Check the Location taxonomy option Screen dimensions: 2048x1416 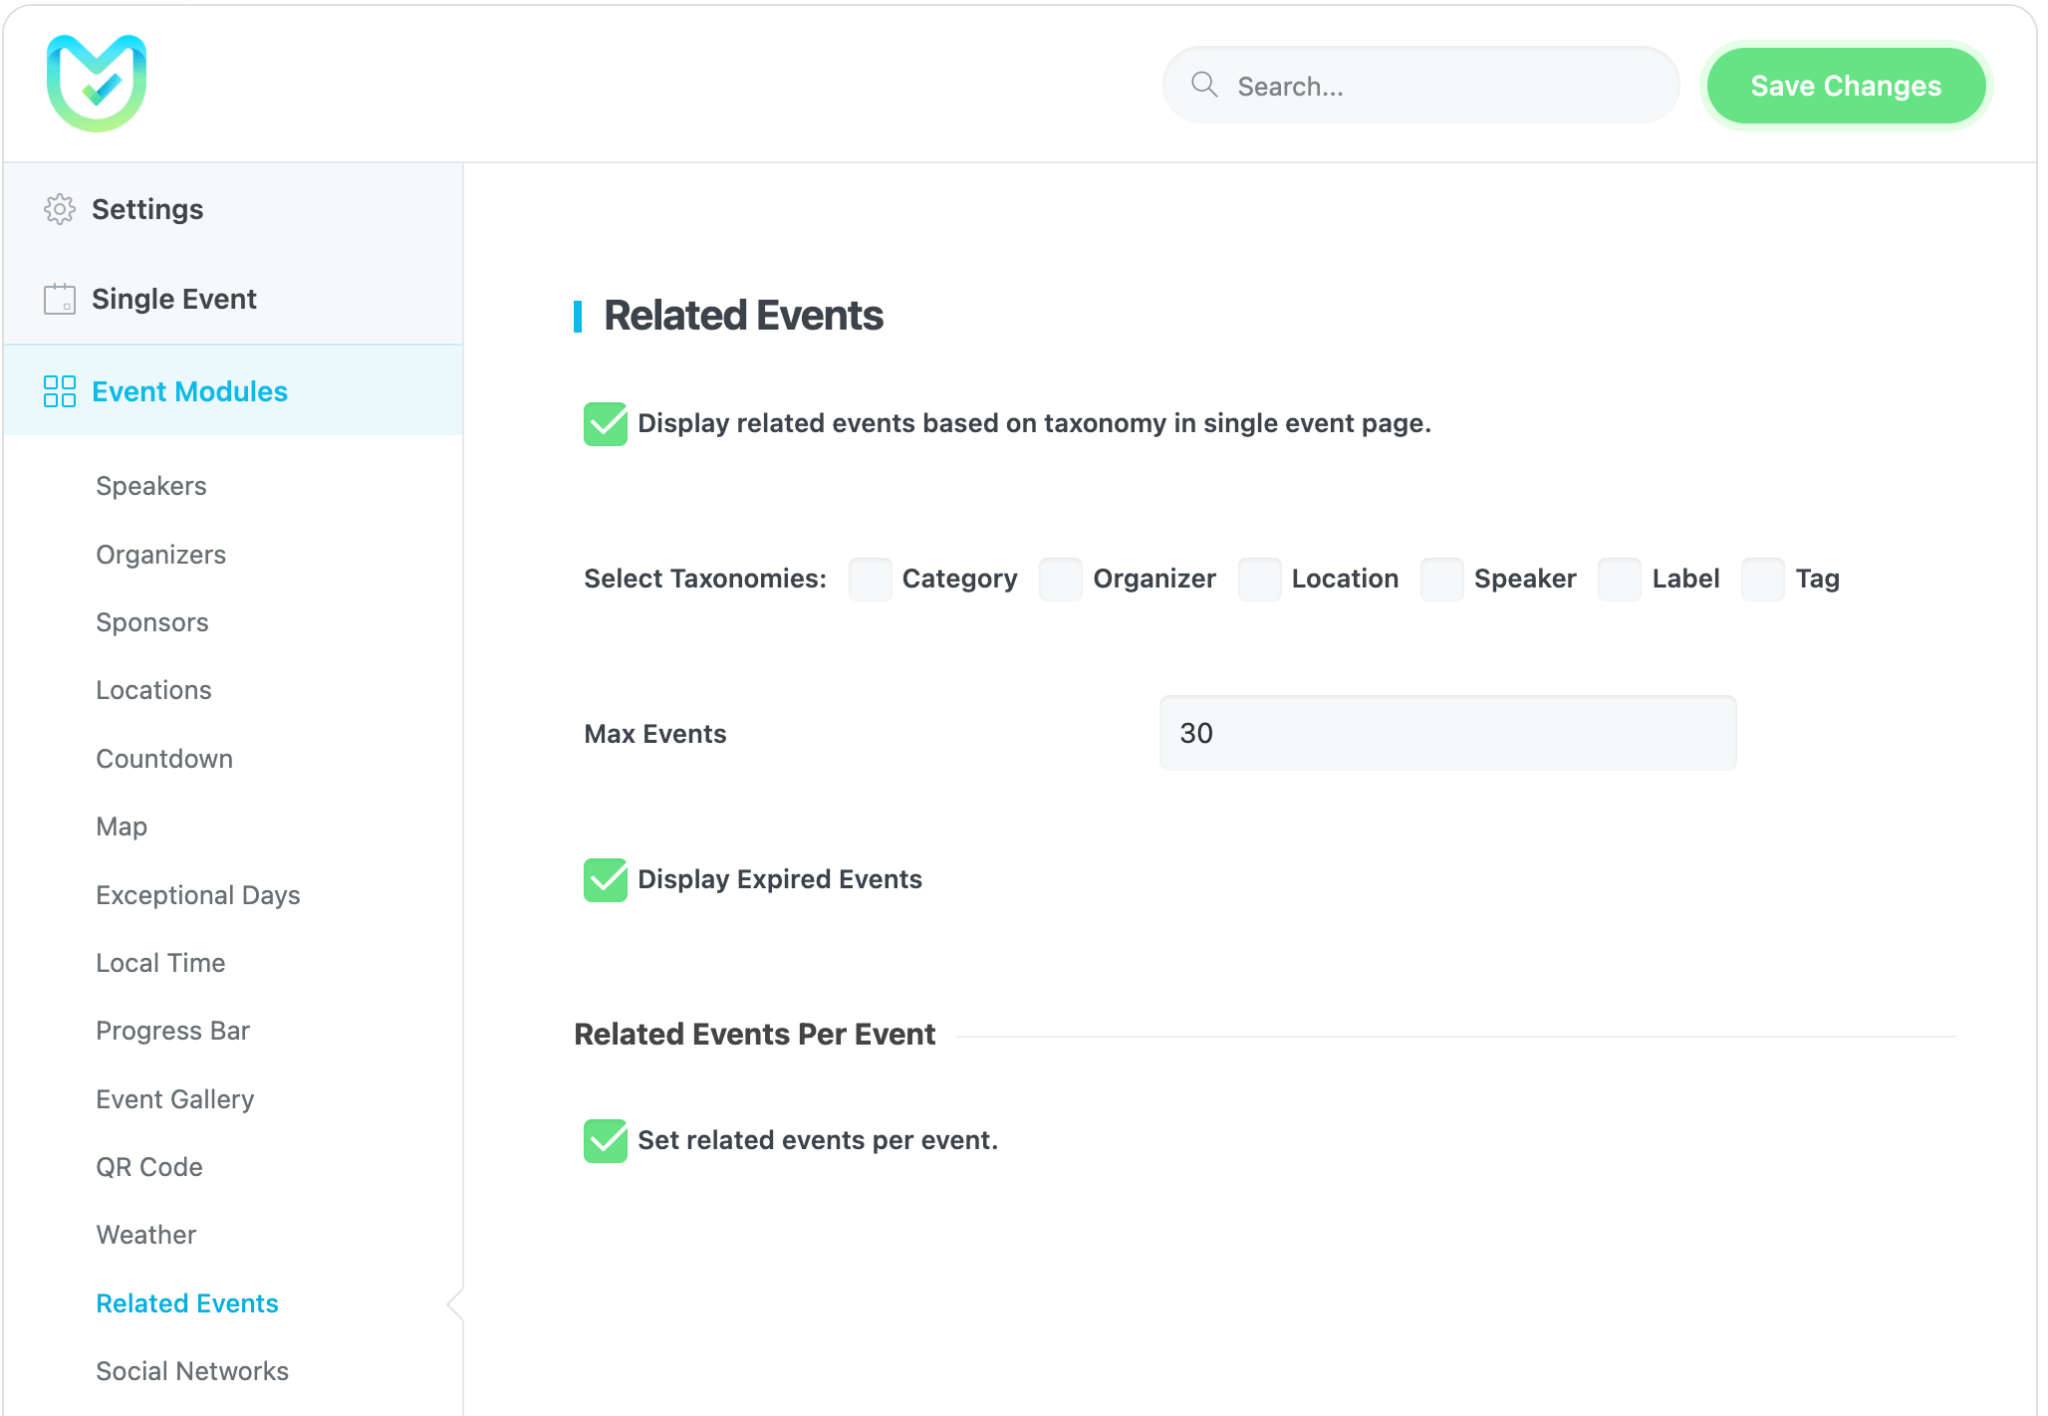coord(1259,579)
